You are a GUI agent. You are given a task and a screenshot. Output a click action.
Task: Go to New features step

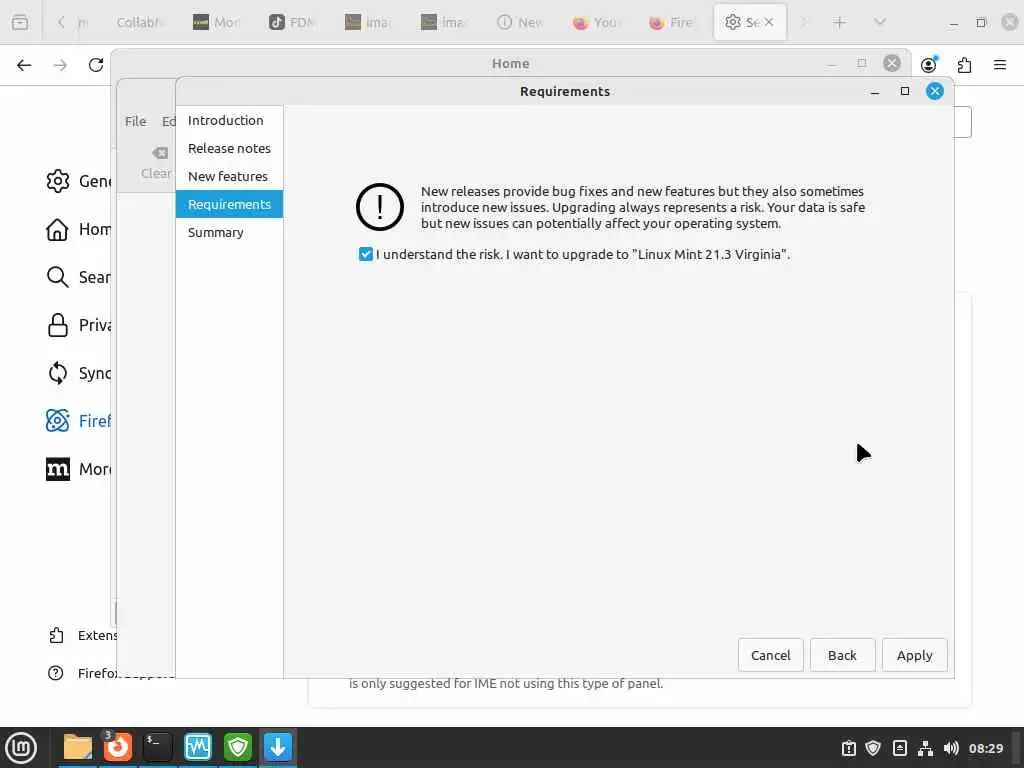click(x=228, y=176)
